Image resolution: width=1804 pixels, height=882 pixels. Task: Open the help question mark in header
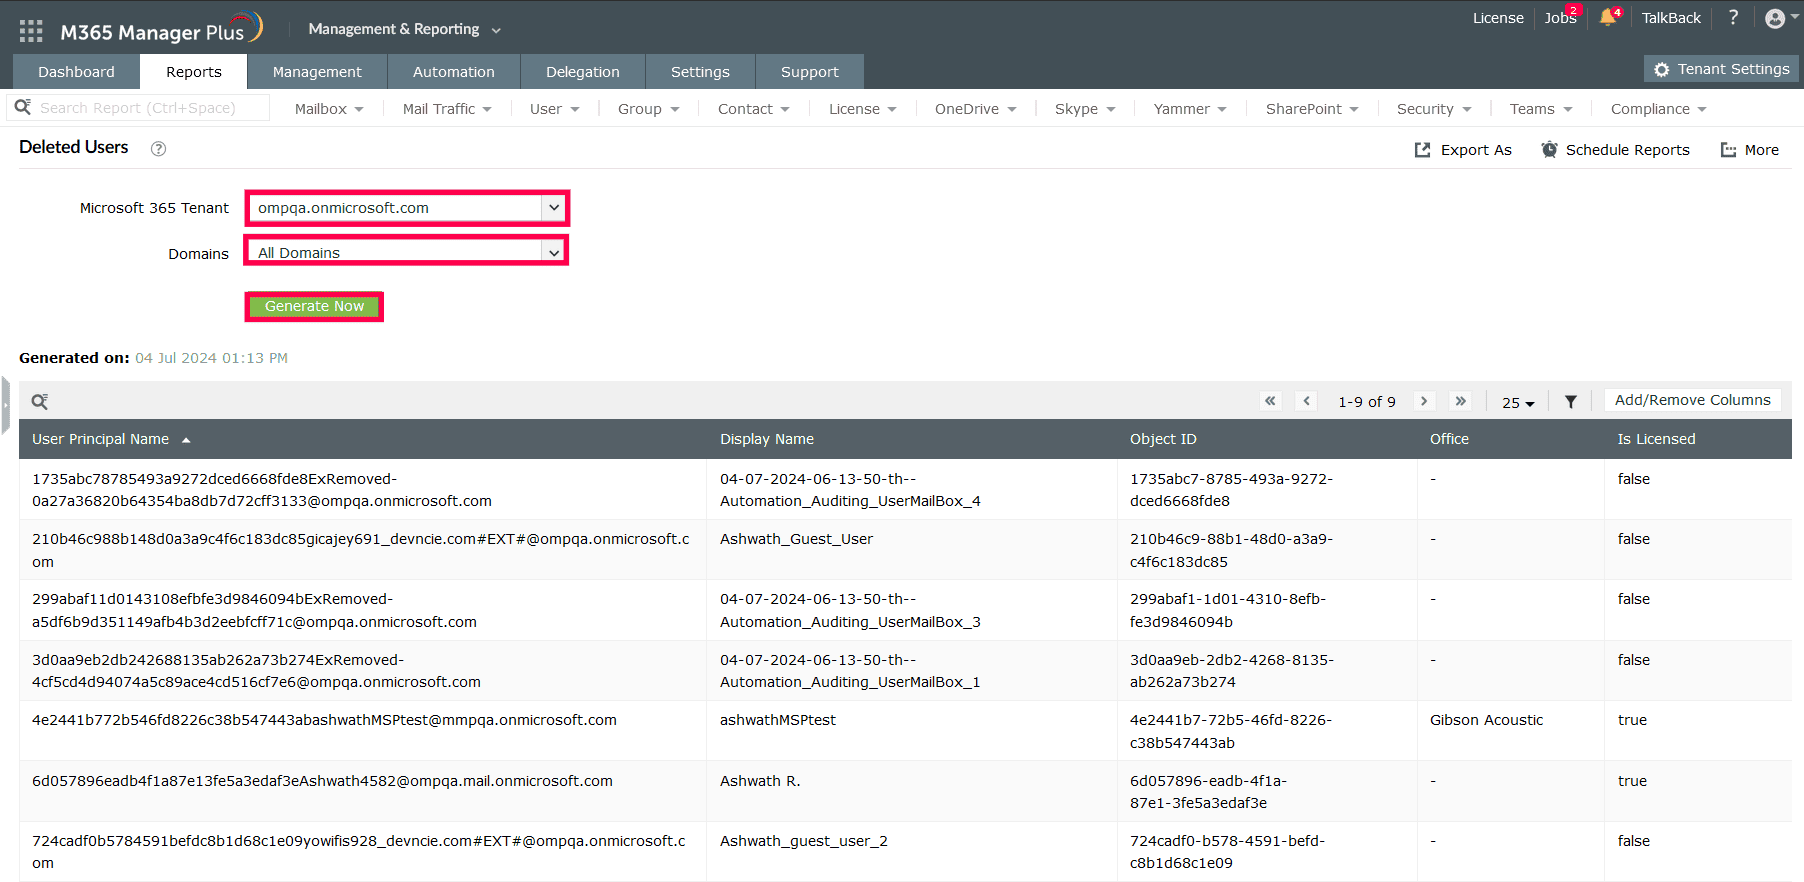point(1733,17)
